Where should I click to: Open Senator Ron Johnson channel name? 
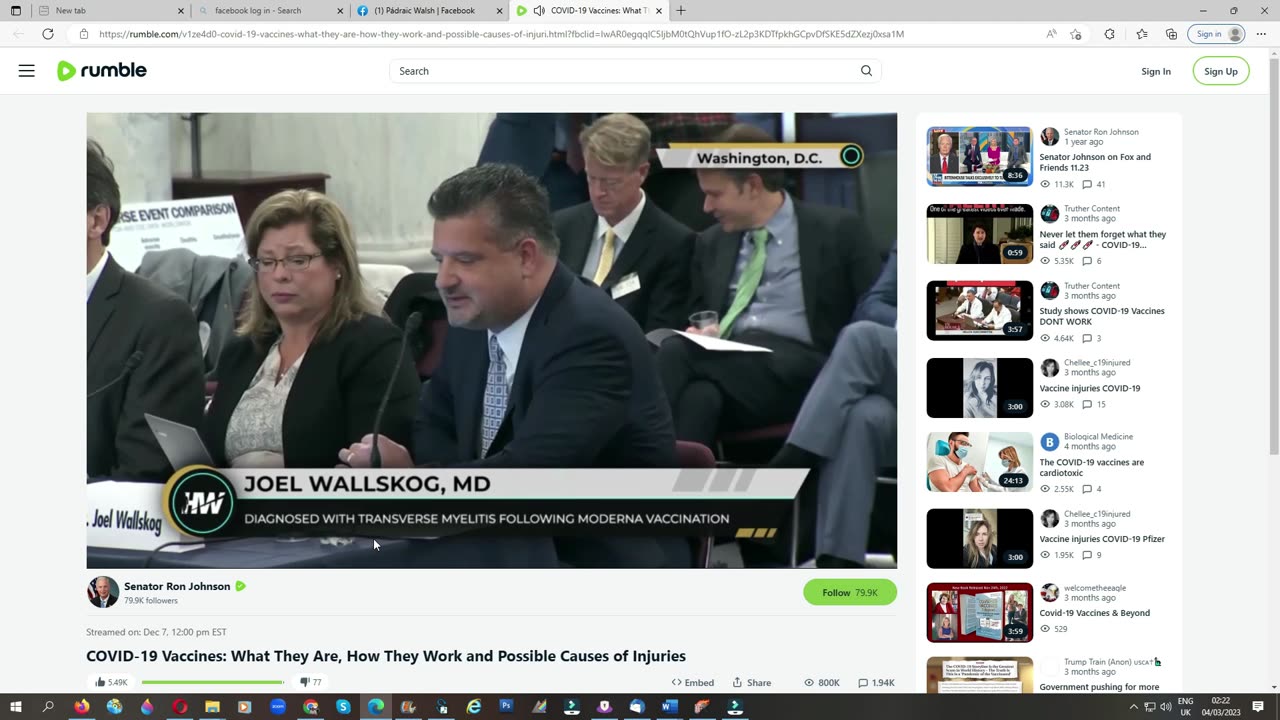tap(177, 586)
